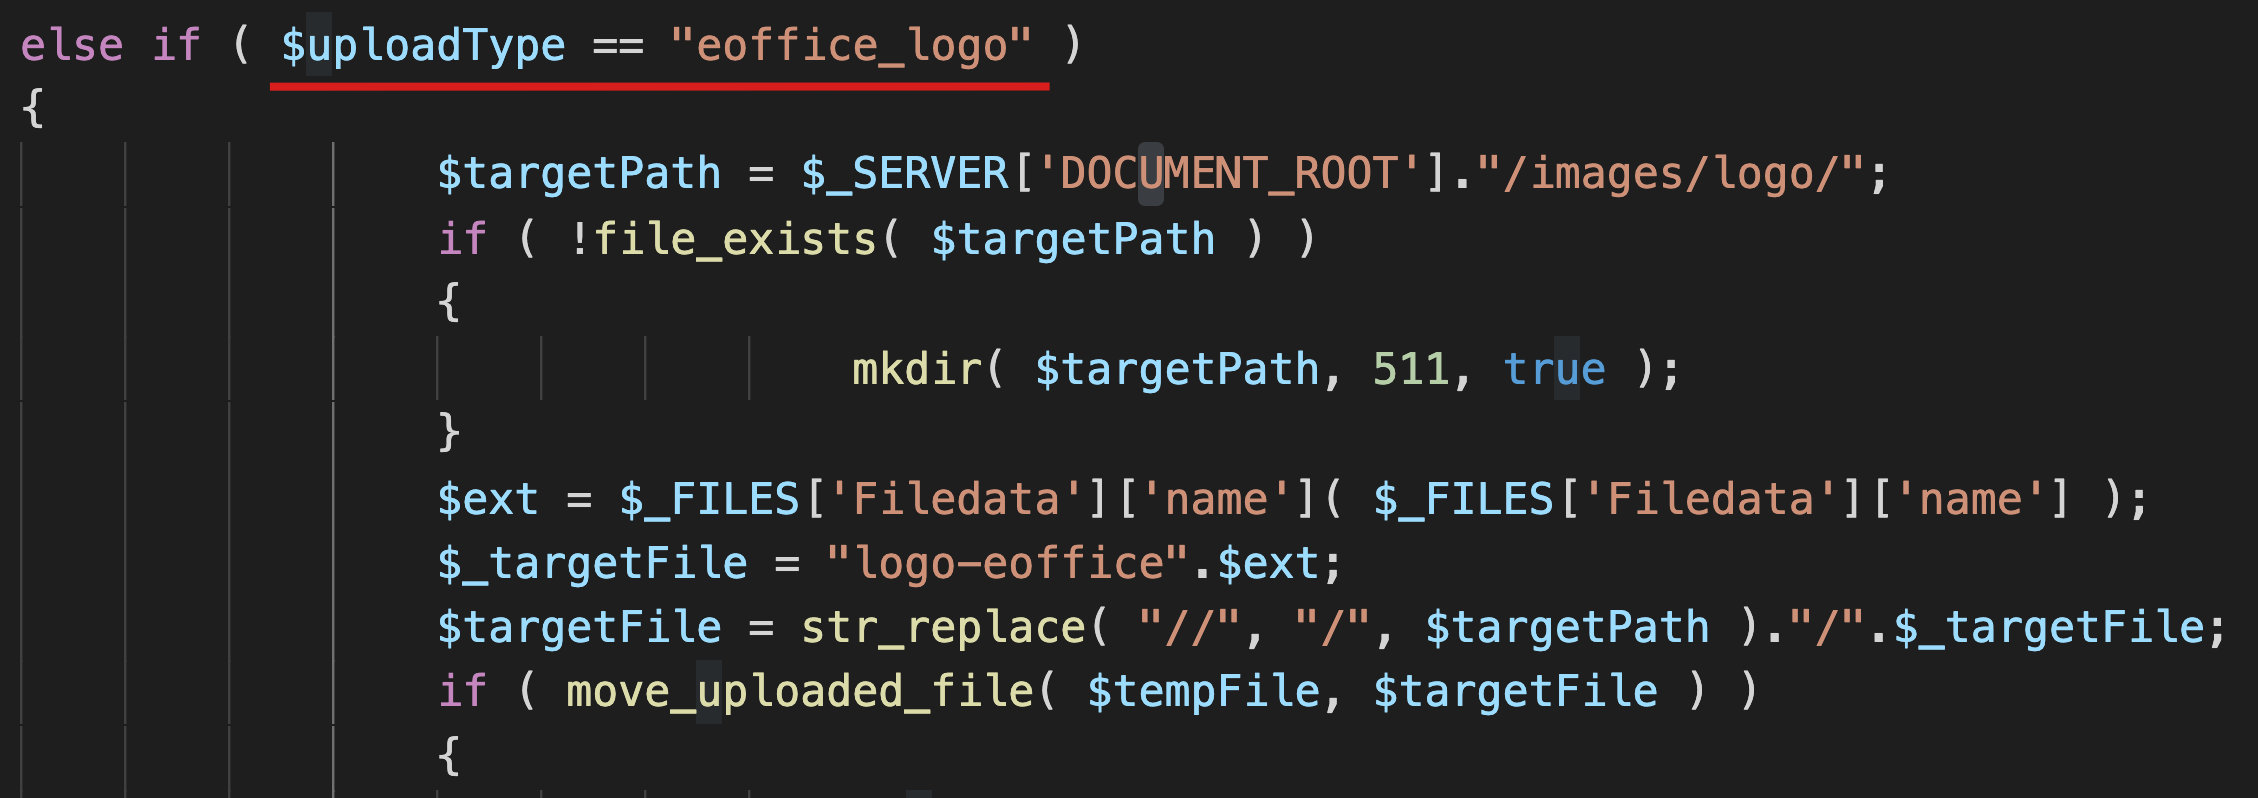Click the "eoffice_logo" string literal
The height and width of the screenshot is (798, 2258).
pos(851,45)
